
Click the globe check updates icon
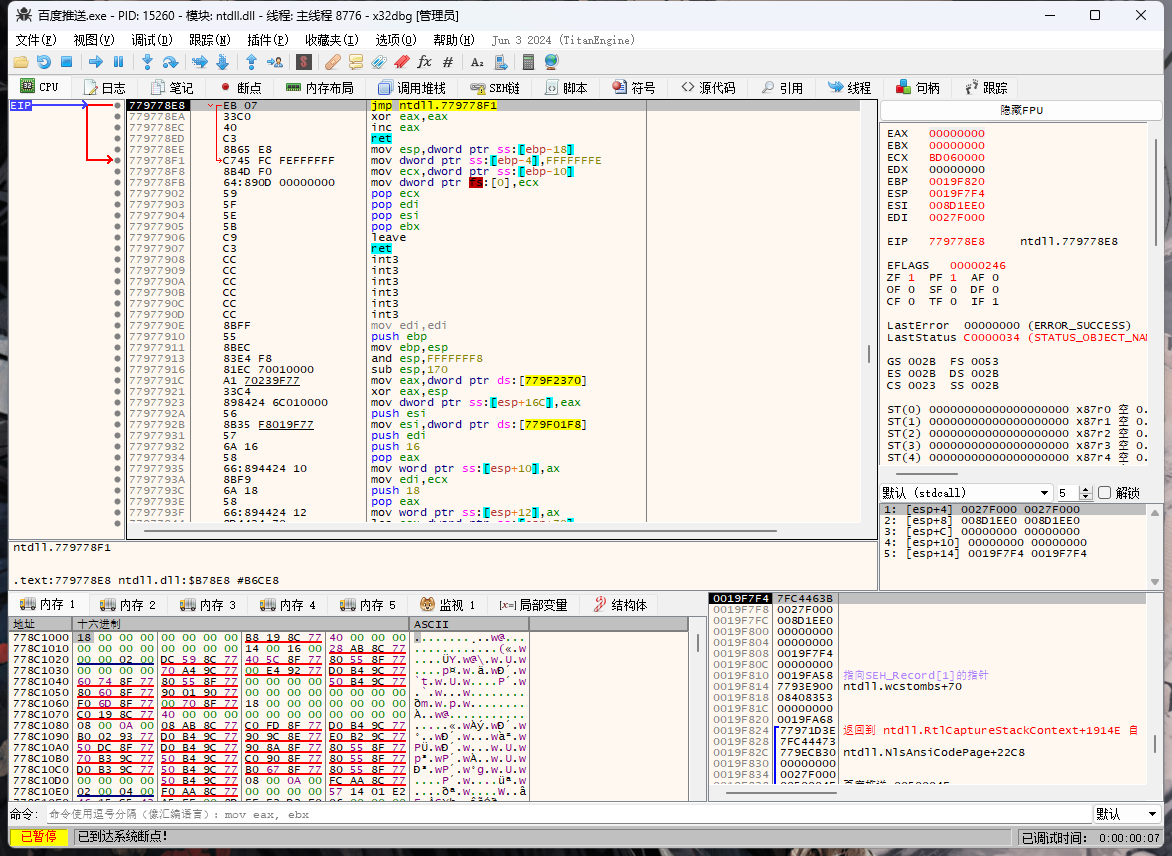click(x=552, y=62)
